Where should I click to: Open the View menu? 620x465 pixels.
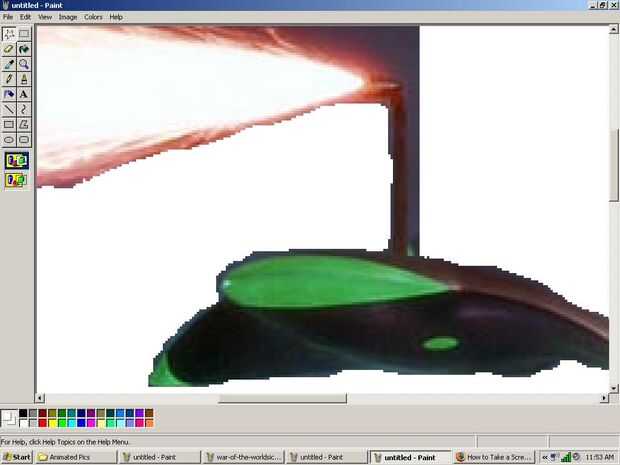point(45,17)
